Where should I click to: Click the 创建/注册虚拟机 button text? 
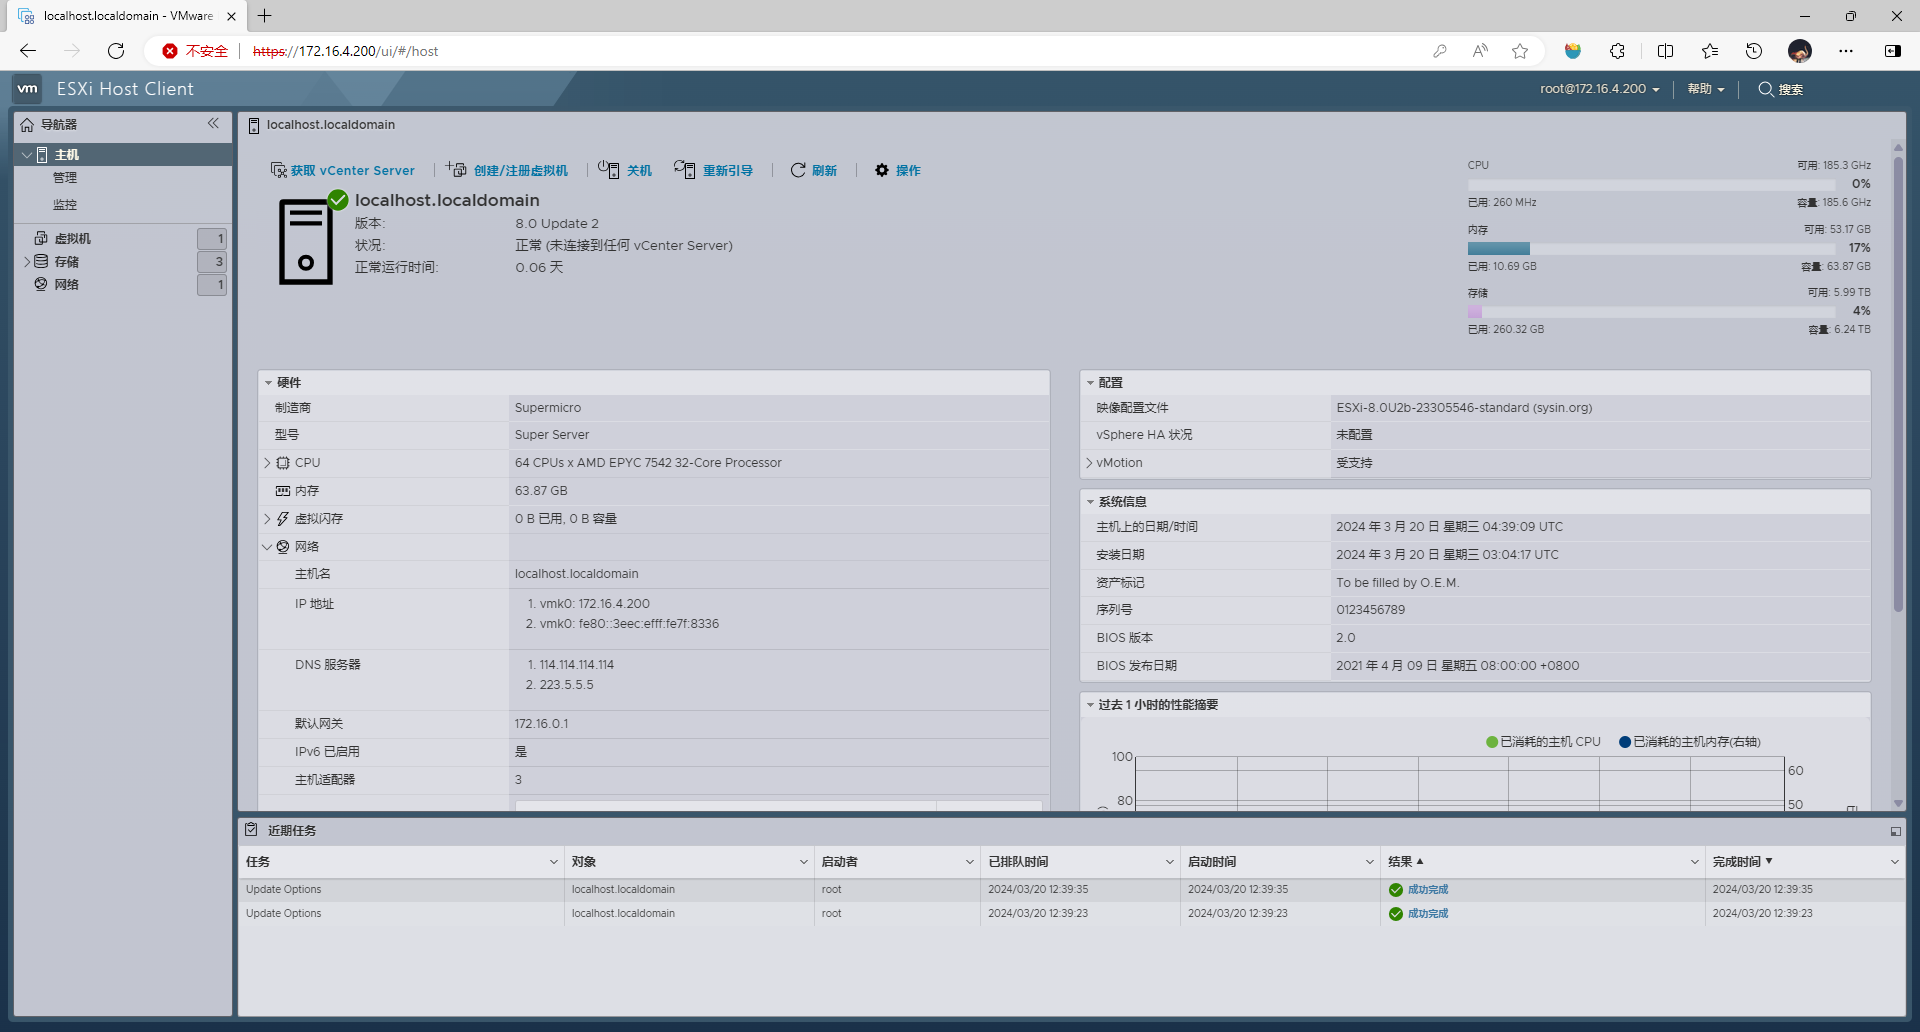pos(521,171)
